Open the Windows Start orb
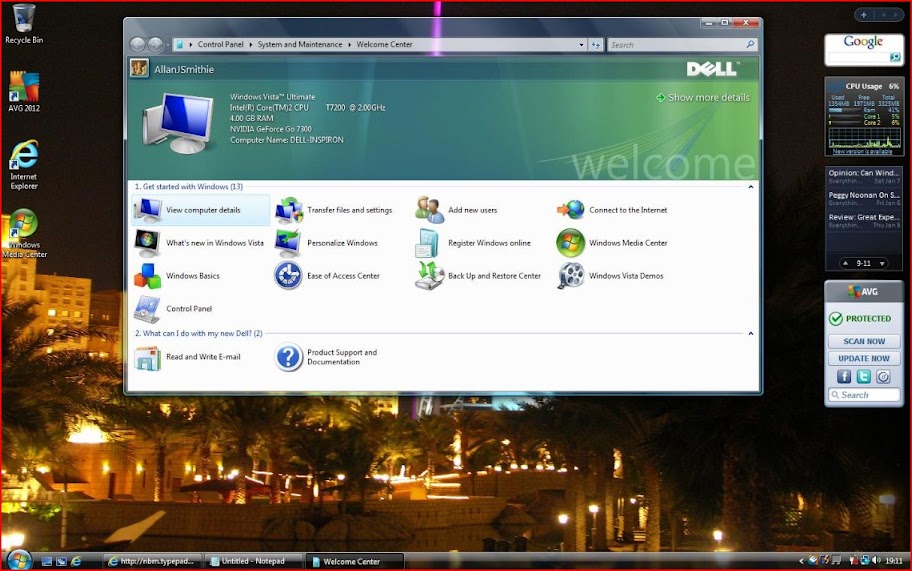Viewport: 912px width, 571px height. [19, 560]
